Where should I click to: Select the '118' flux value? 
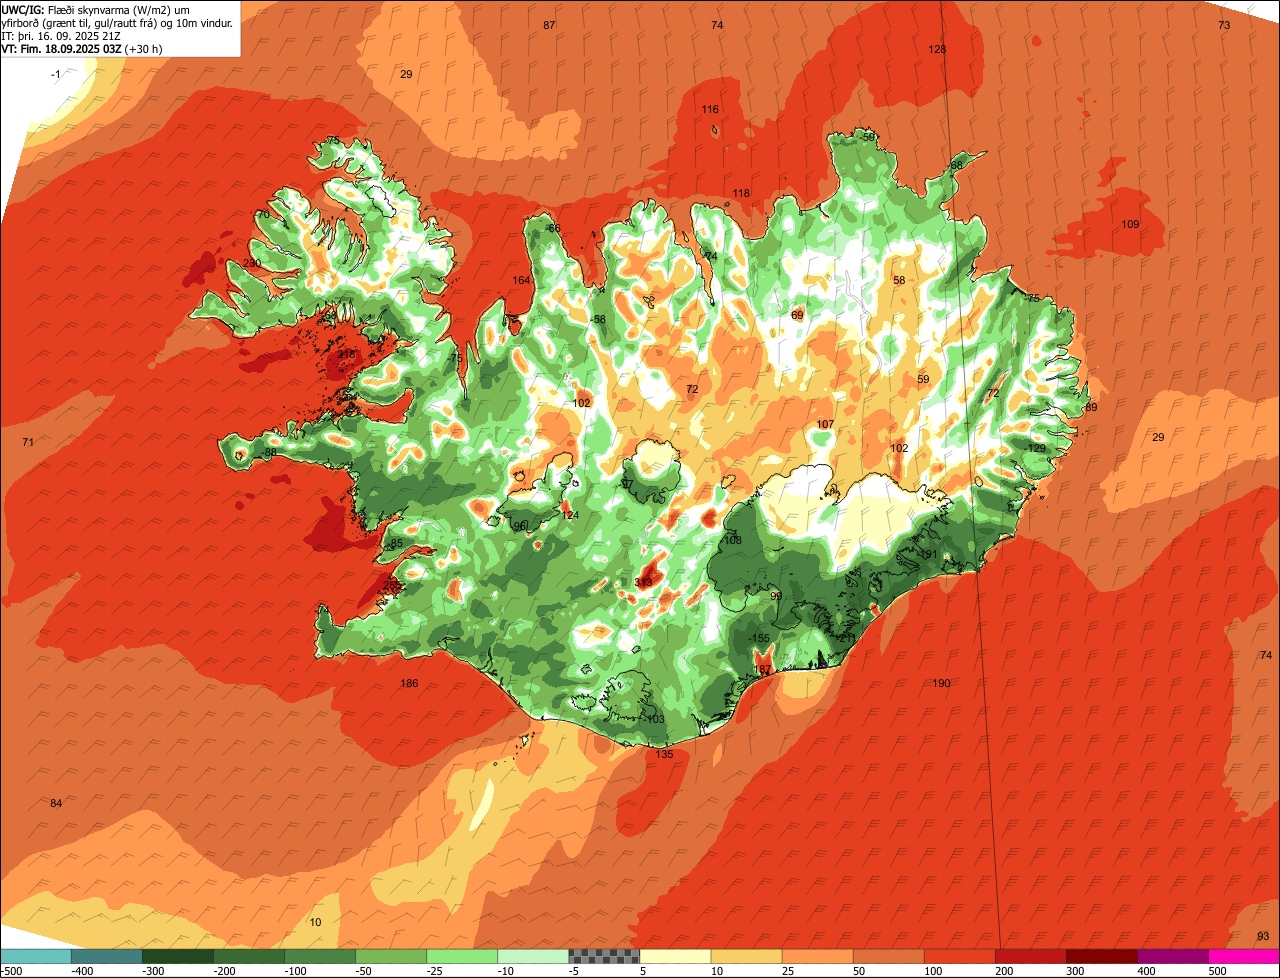click(x=741, y=193)
